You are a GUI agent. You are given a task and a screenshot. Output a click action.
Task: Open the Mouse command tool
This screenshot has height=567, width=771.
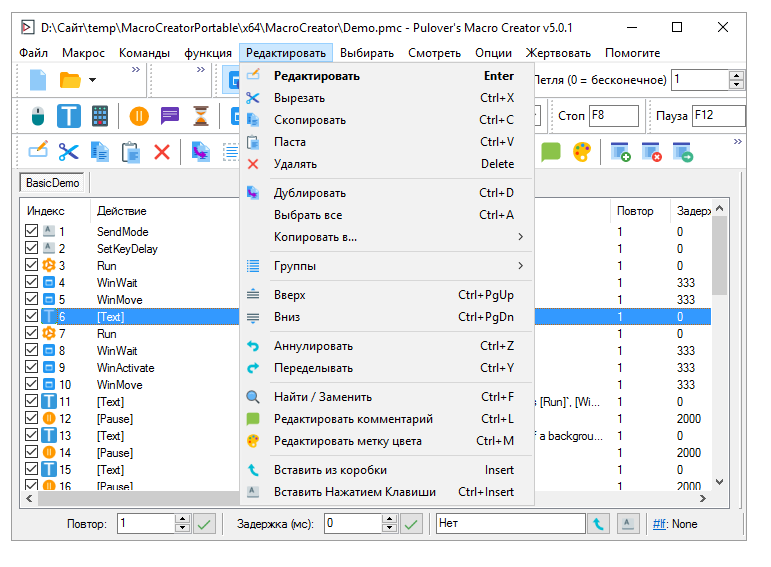point(38,116)
